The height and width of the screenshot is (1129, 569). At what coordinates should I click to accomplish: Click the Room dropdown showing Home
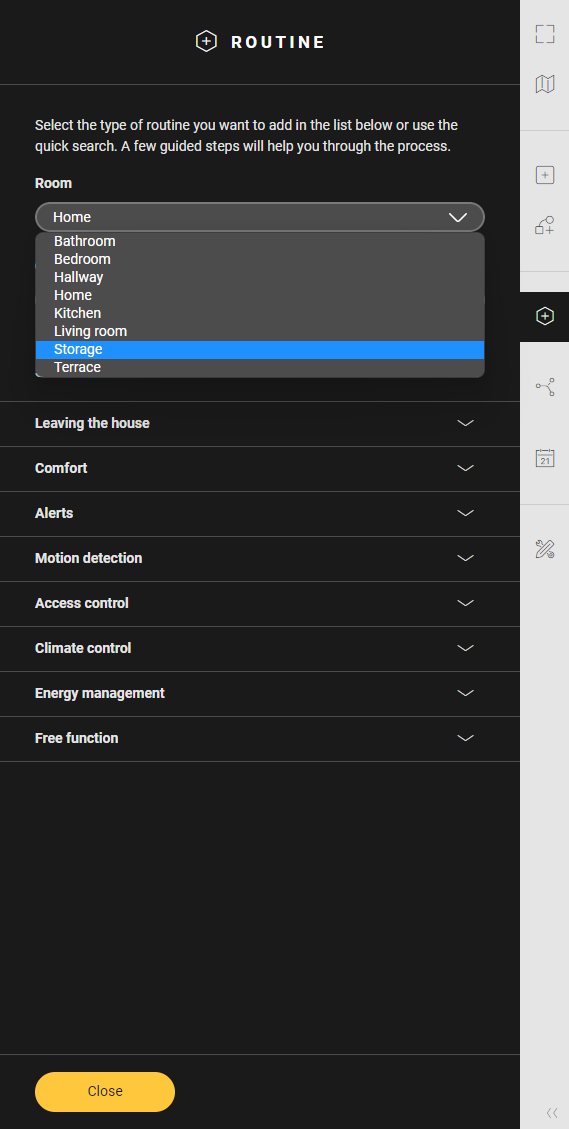click(260, 217)
